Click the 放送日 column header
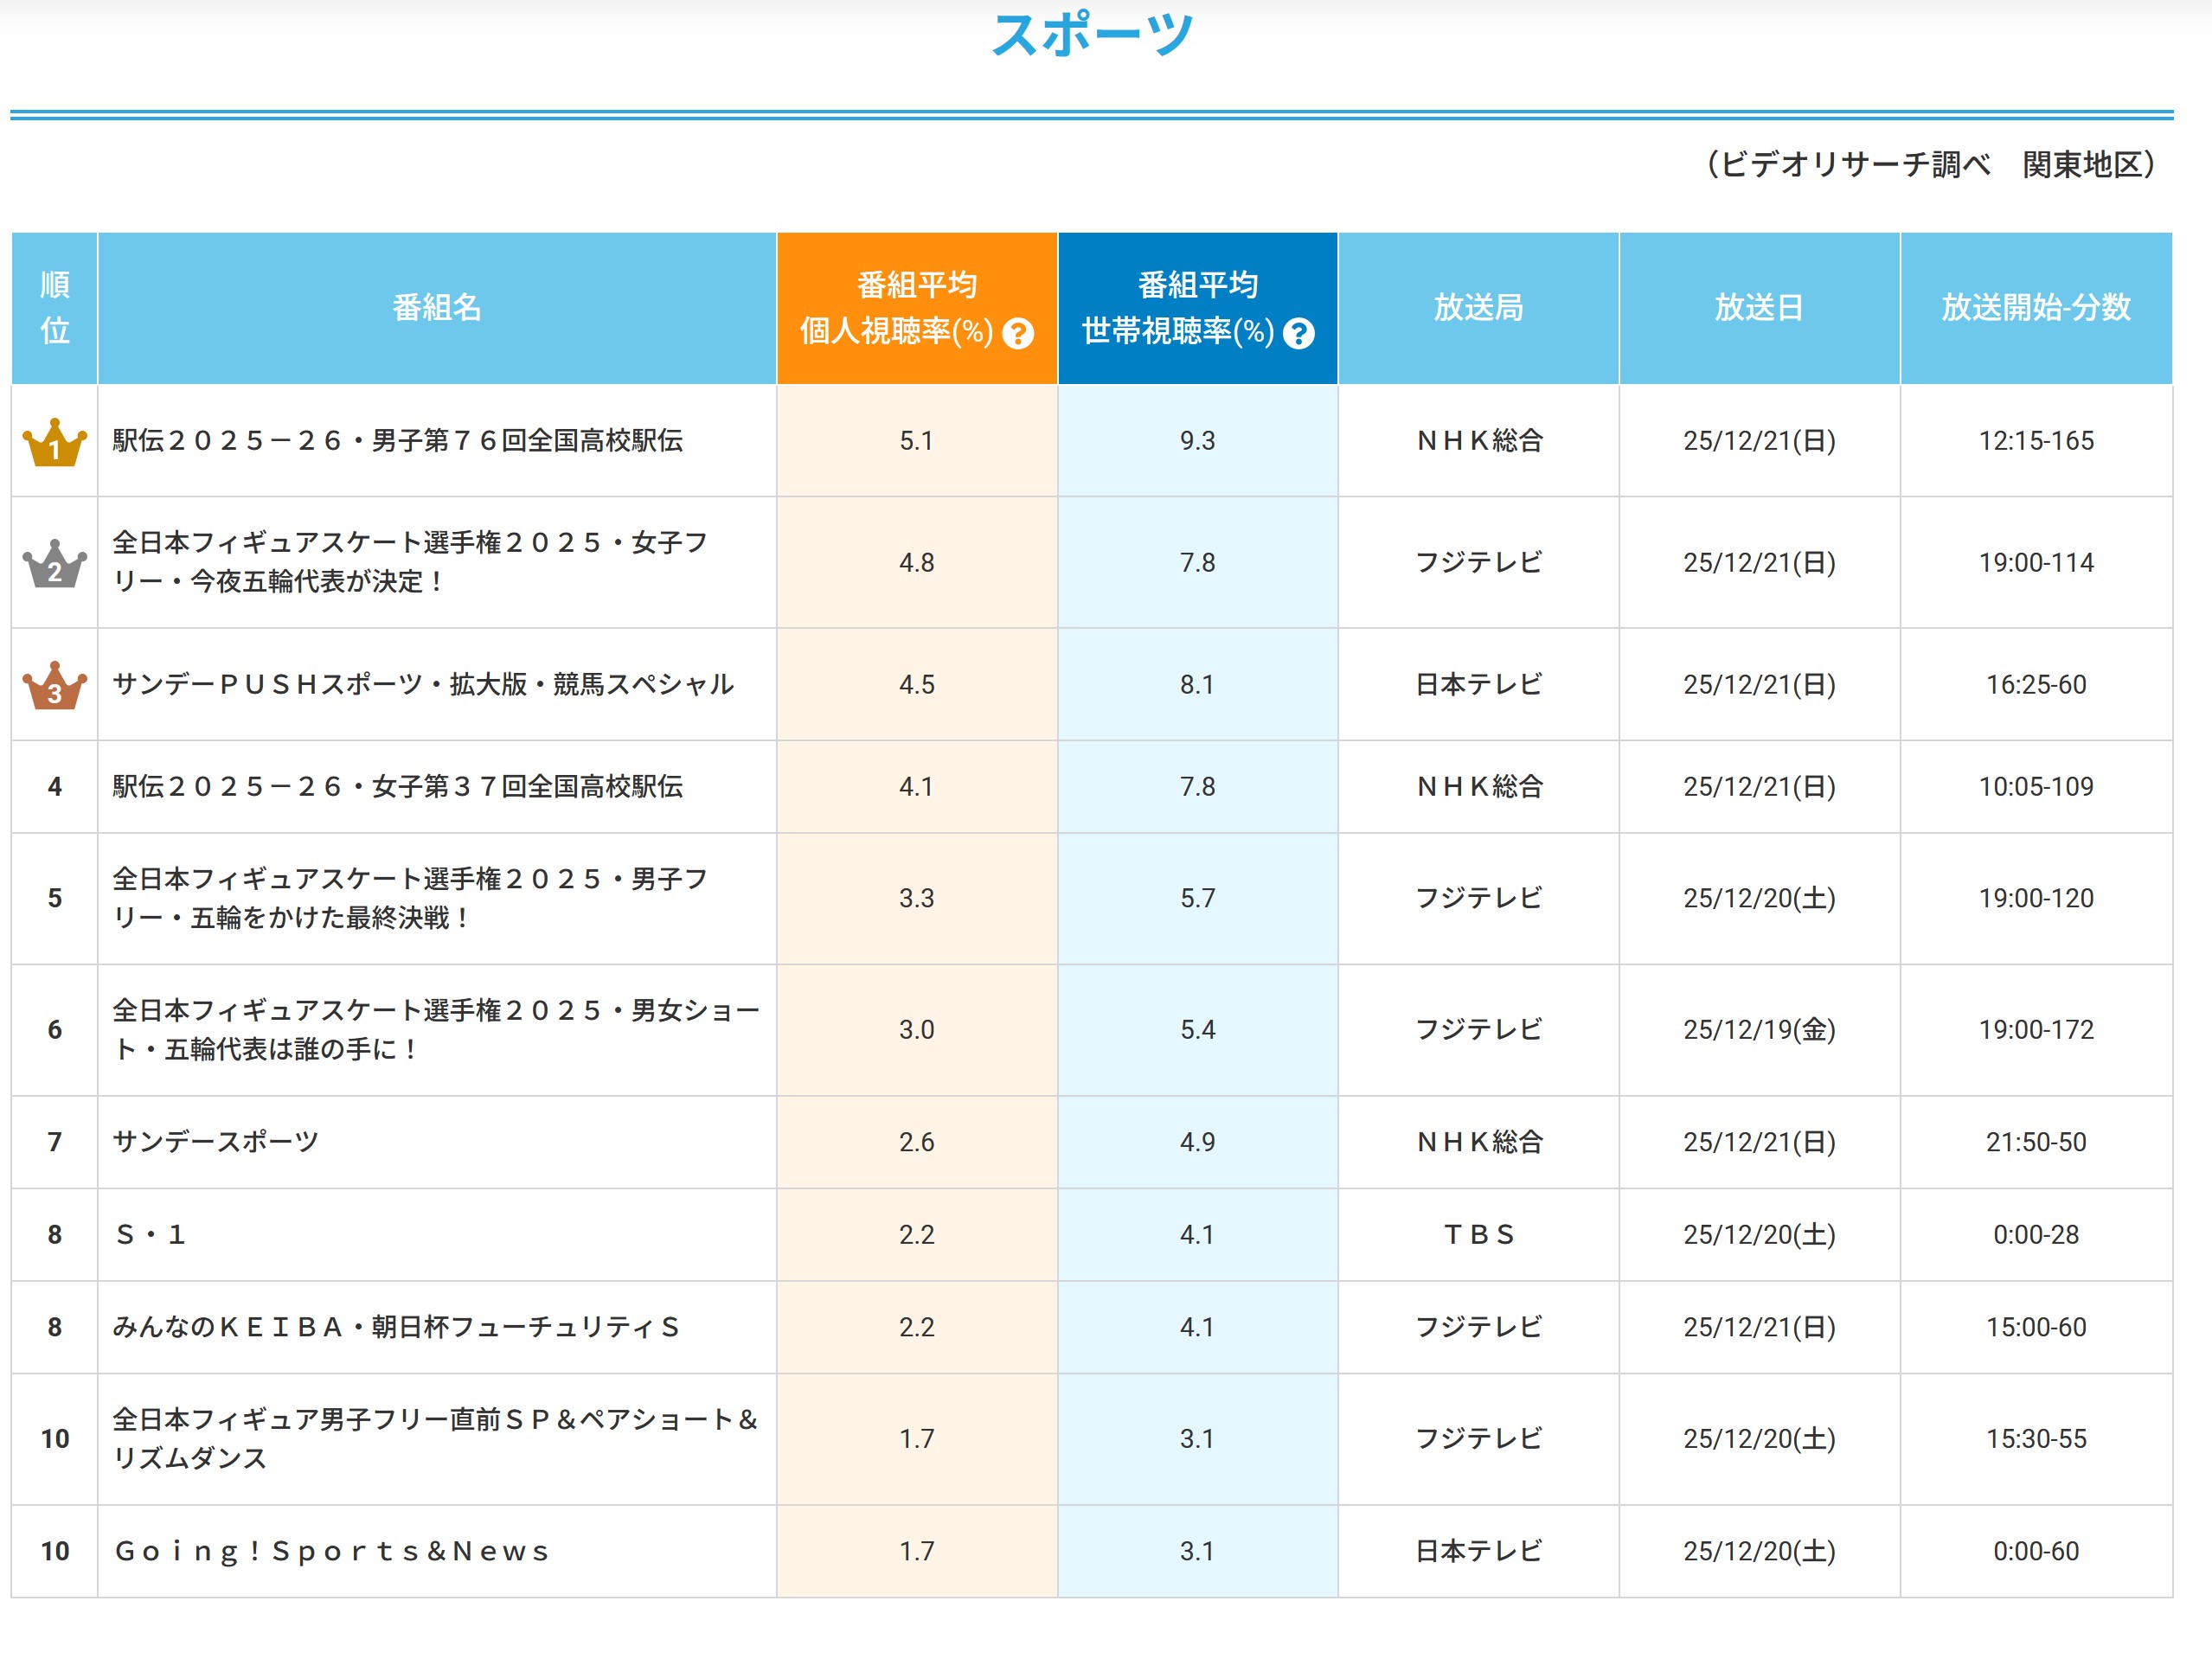 (1758, 308)
